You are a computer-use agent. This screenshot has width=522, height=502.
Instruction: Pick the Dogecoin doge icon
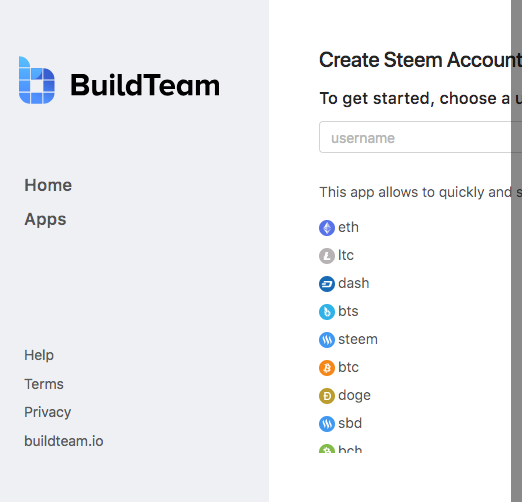tap(327, 396)
